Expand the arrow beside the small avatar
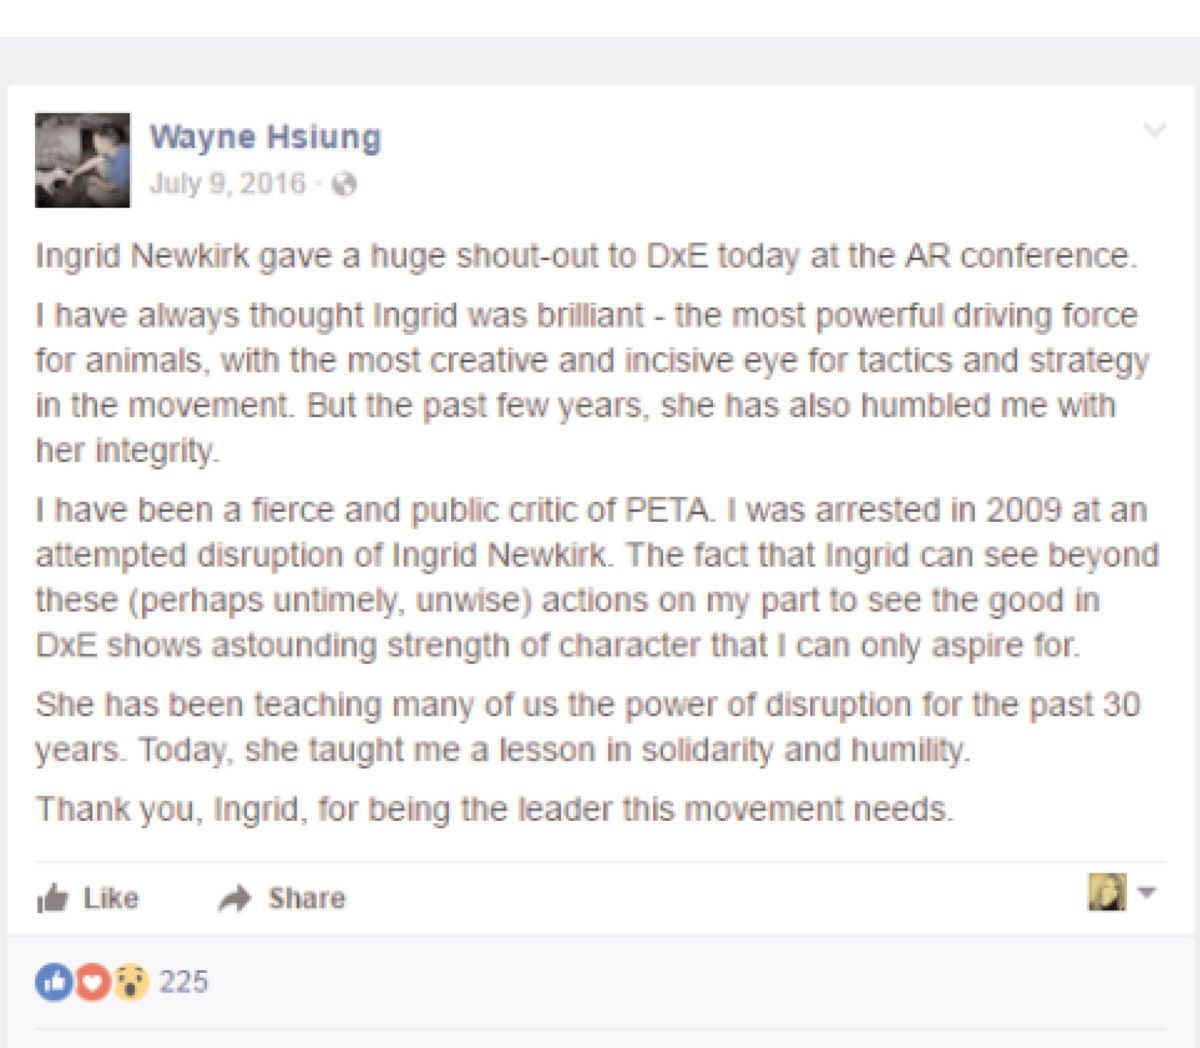The image size is (1200, 1048). point(1147,892)
